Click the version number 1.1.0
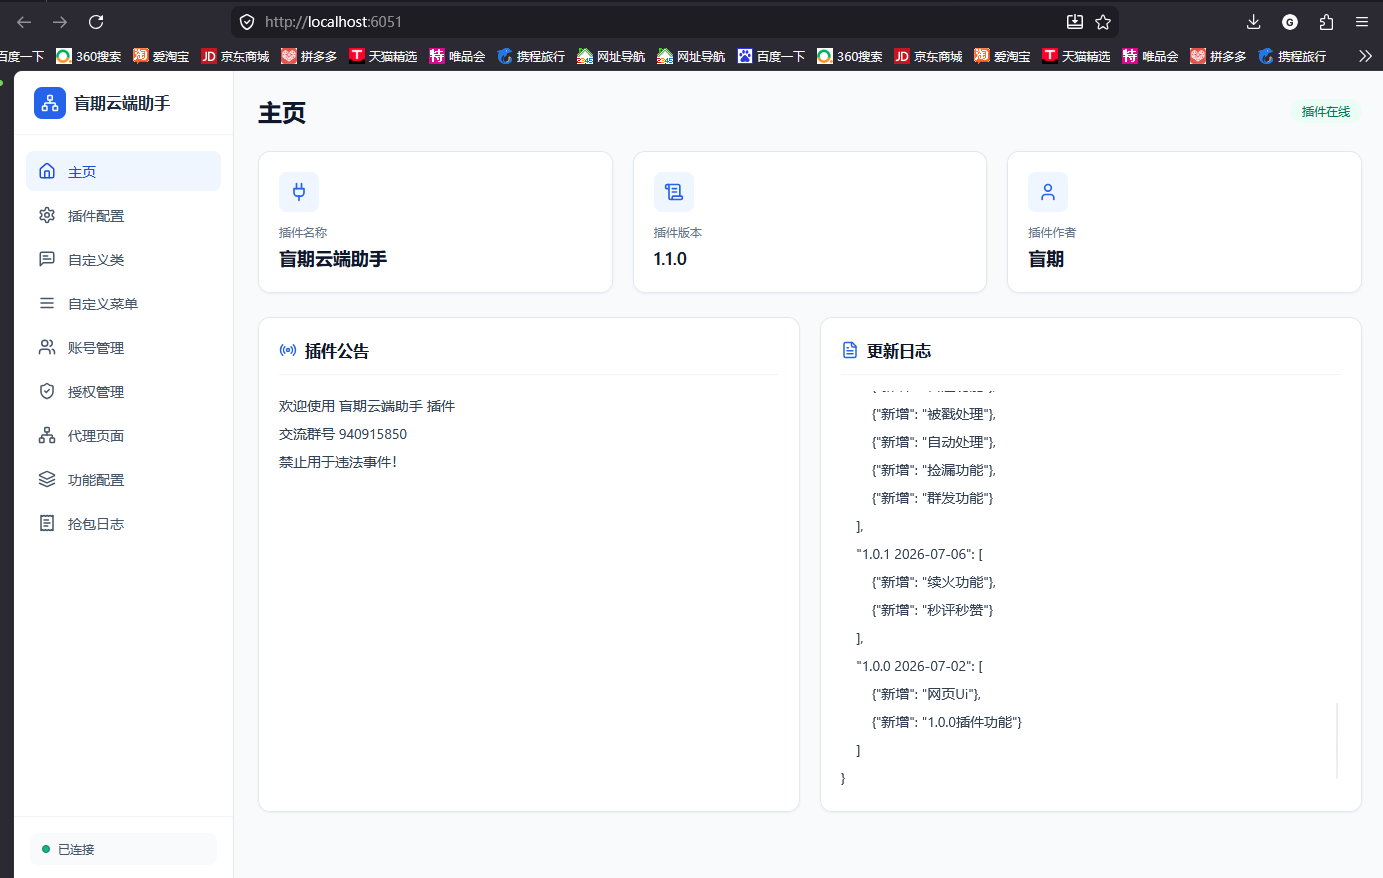The width and height of the screenshot is (1383, 878). [670, 259]
